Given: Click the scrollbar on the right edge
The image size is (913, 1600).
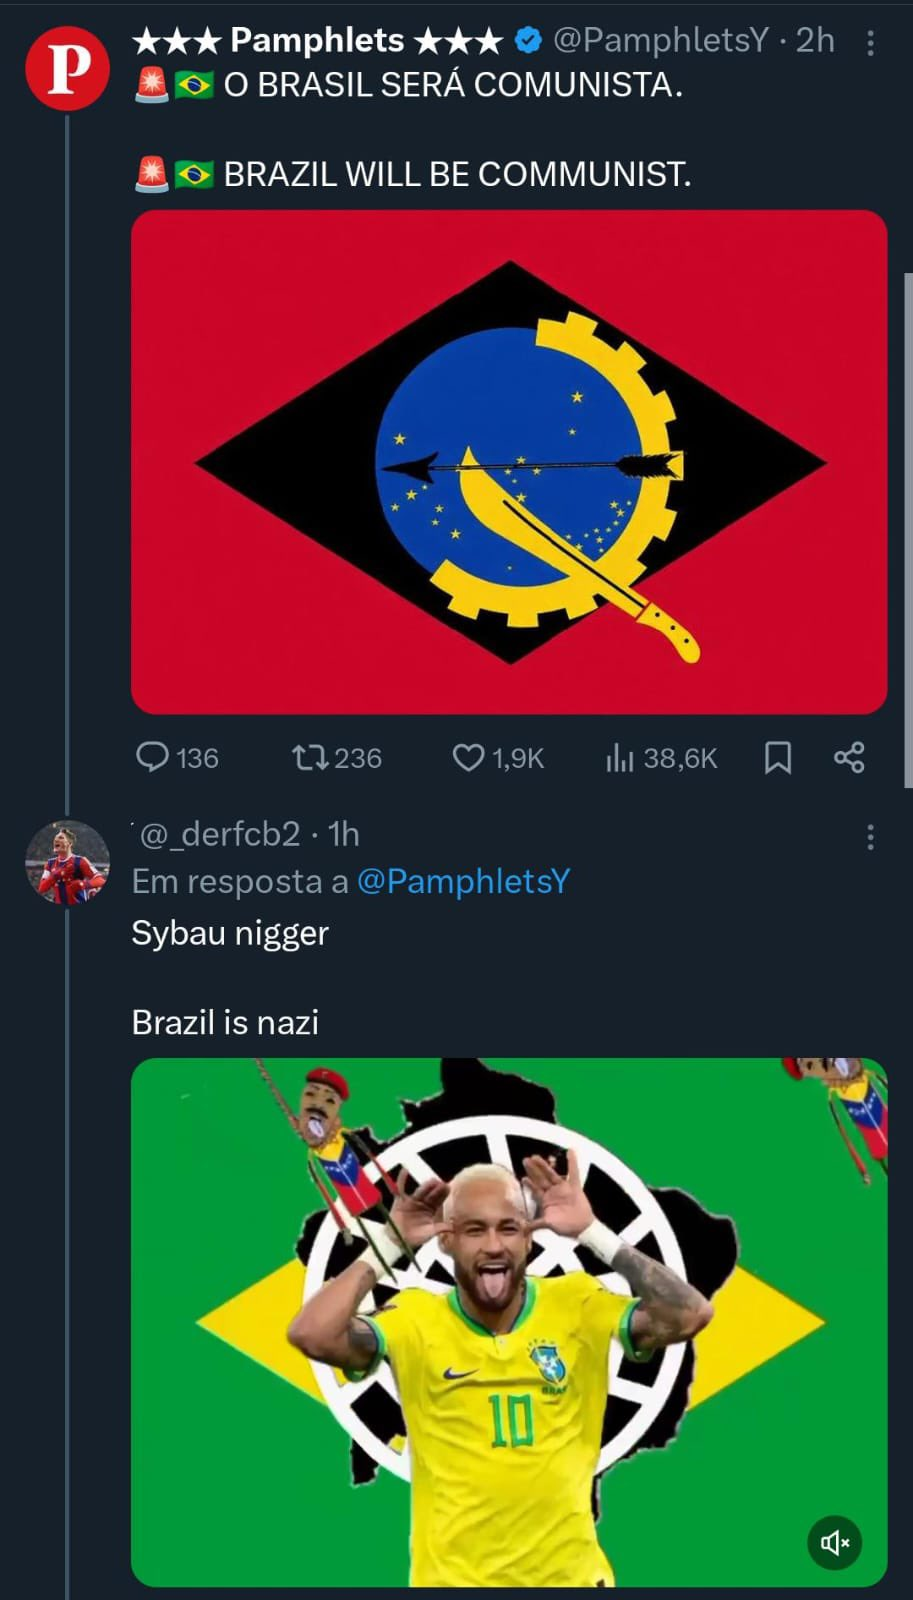Looking at the screenshot, I should pos(907,528).
